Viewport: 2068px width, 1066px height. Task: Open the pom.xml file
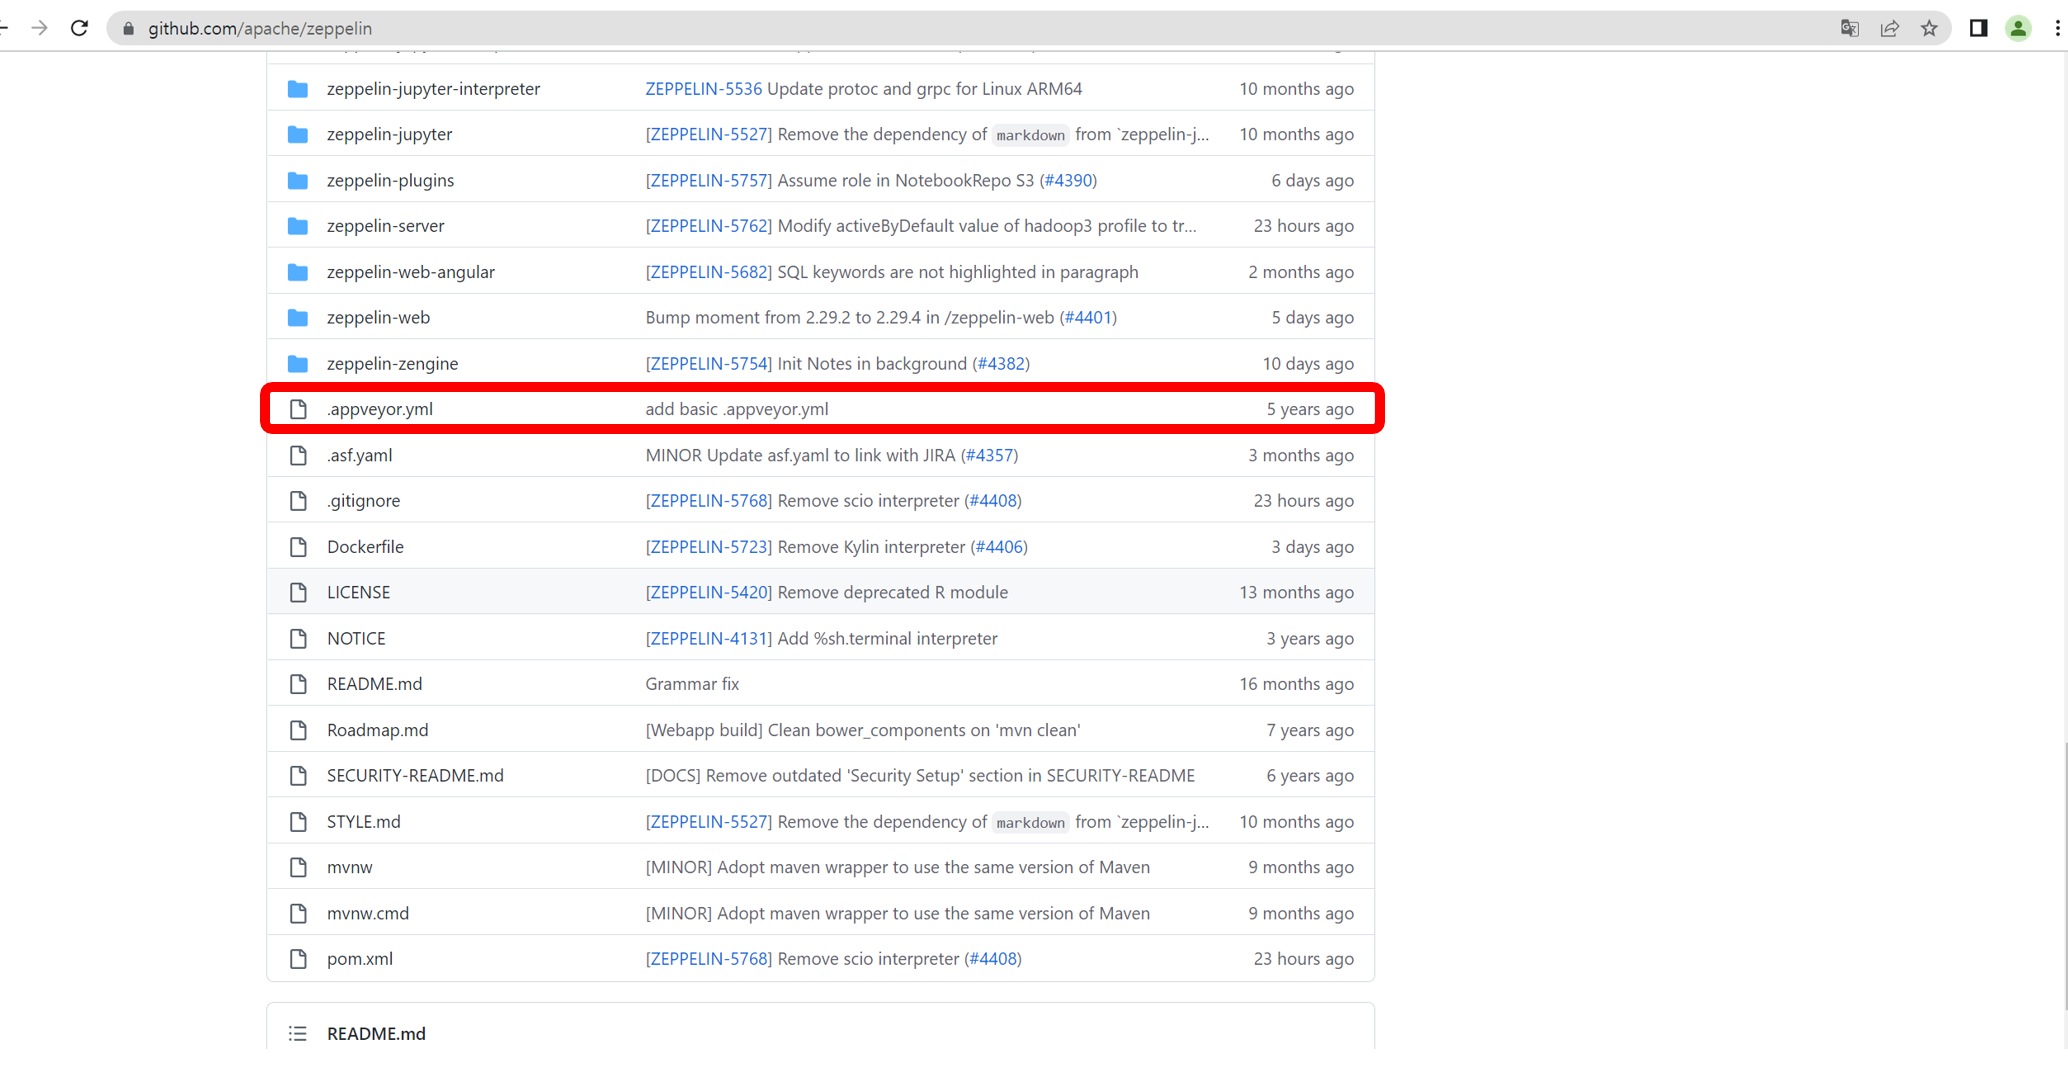pyautogui.click(x=360, y=959)
